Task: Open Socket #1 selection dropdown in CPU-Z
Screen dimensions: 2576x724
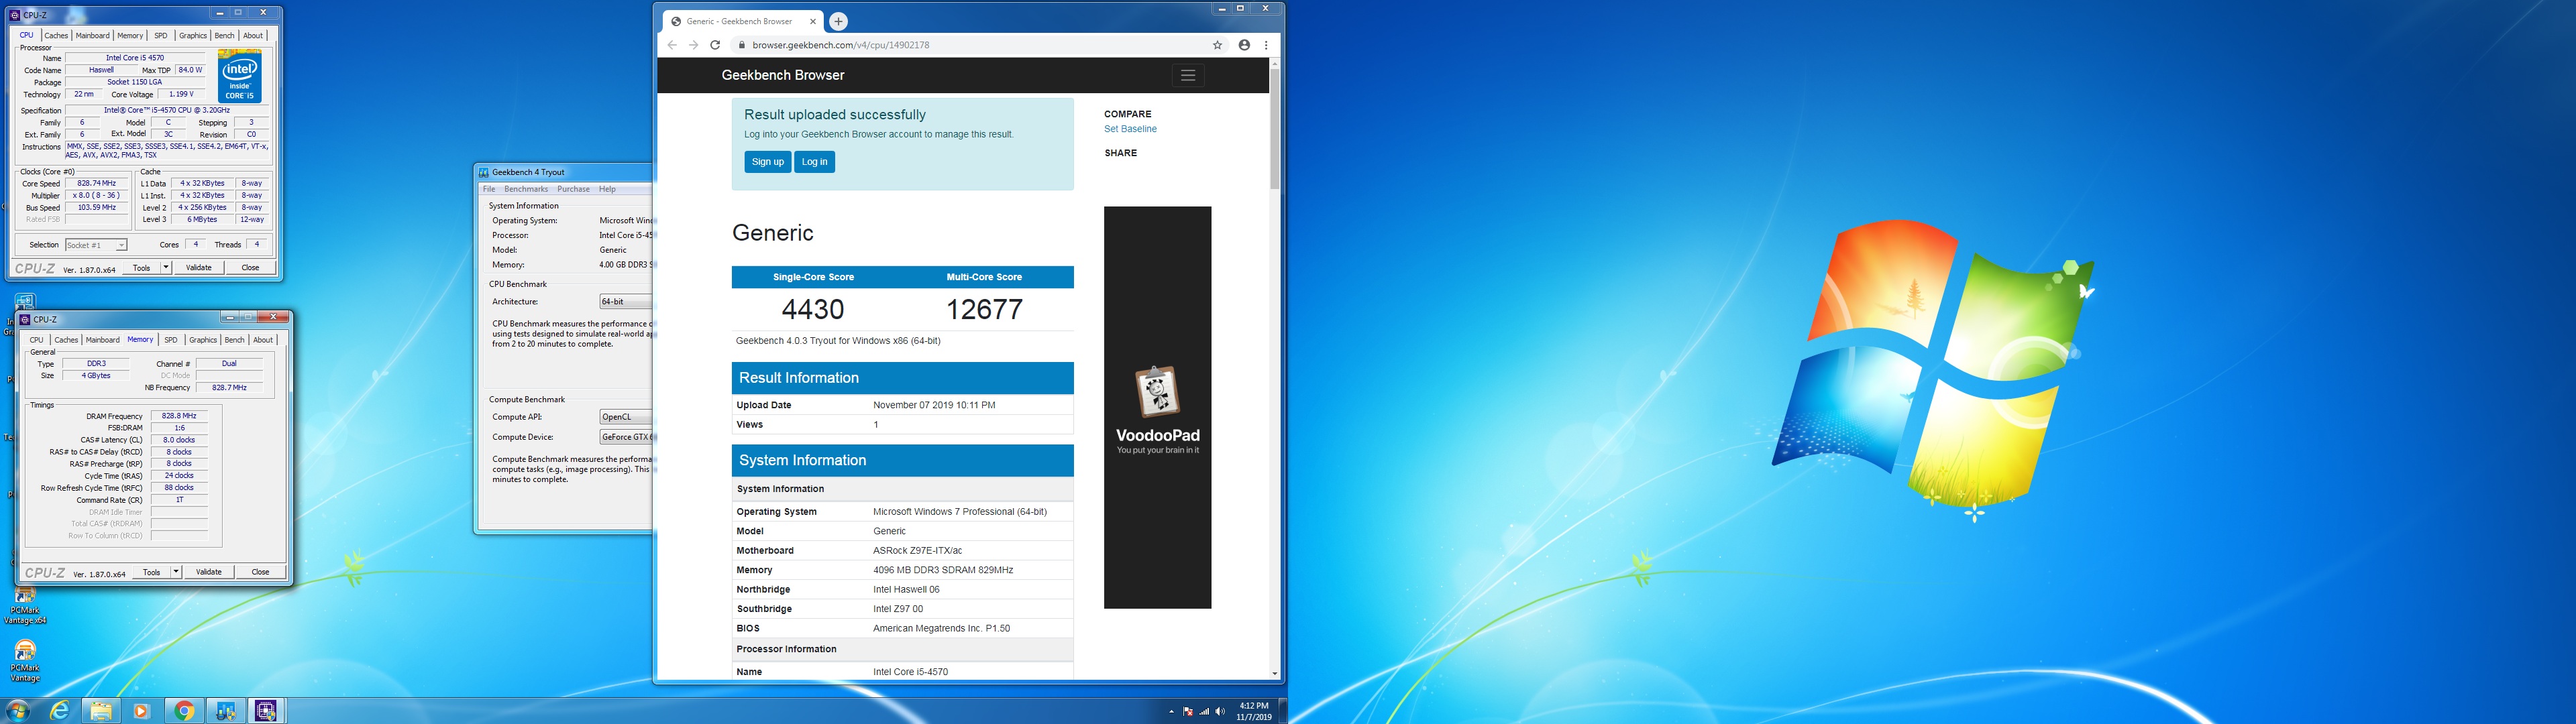Action: (96, 245)
